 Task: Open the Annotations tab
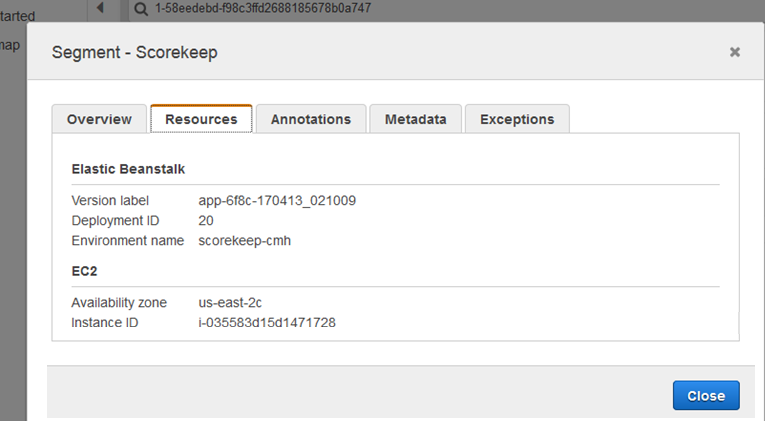click(310, 119)
